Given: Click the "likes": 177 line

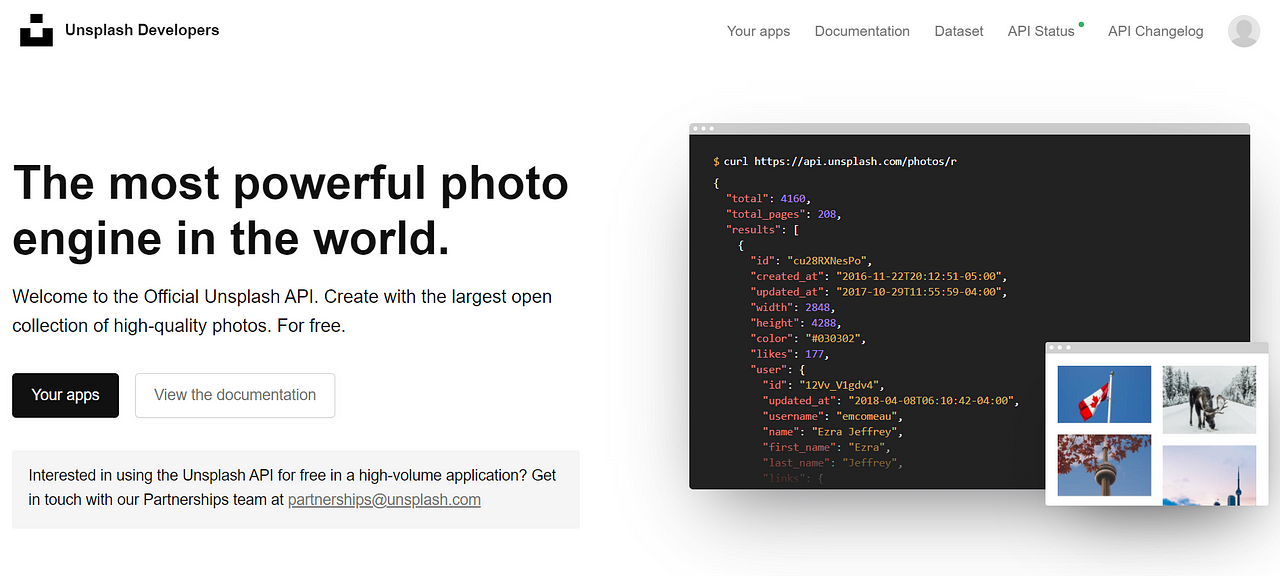Looking at the screenshot, I should coord(791,354).
